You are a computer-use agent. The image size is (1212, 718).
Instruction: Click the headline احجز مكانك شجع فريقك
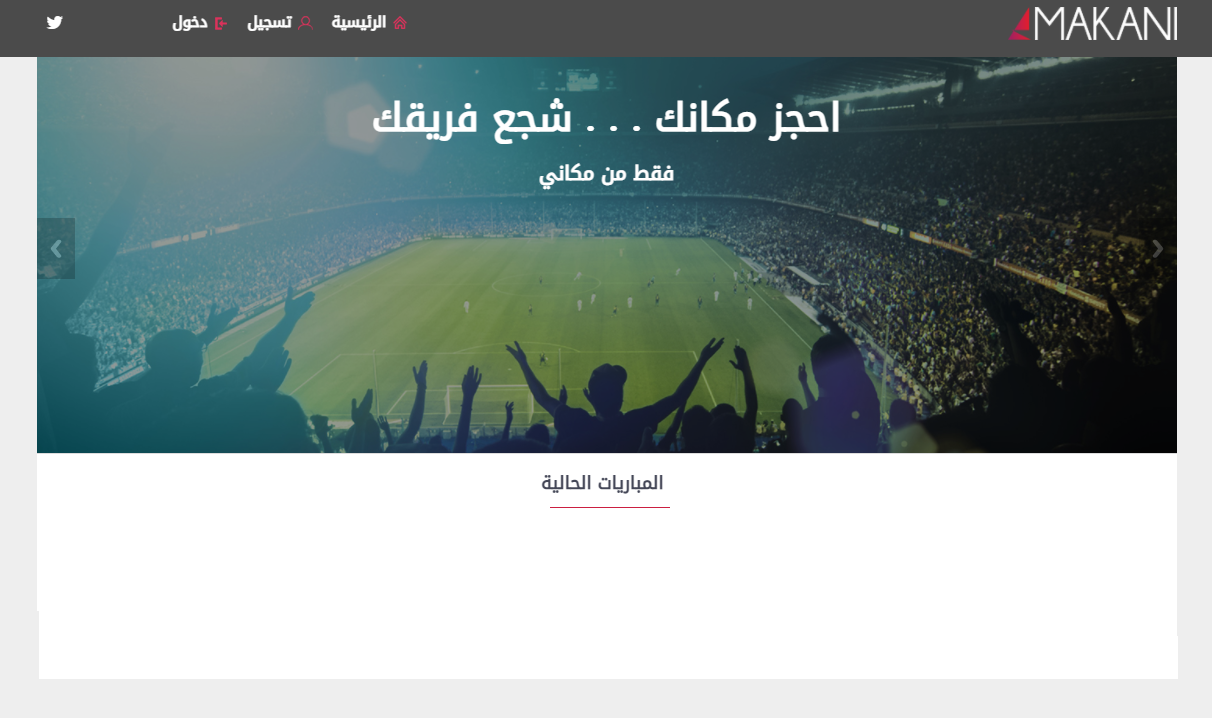[606, 119]
